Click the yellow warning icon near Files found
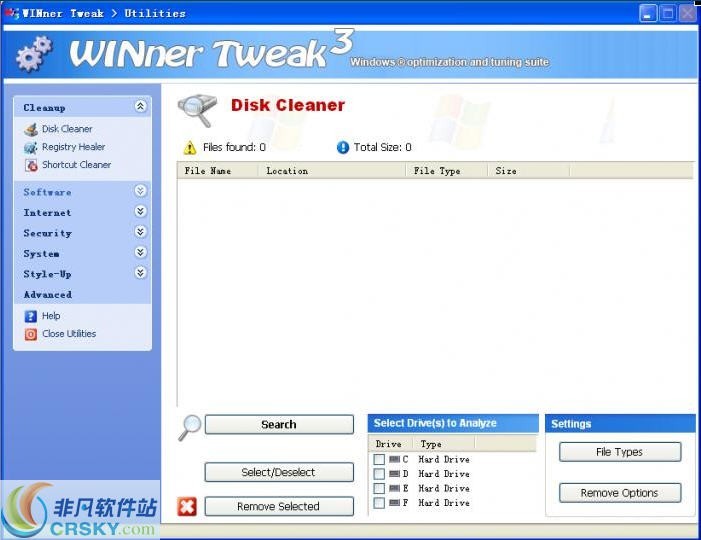This screenshot has width=701, height=540. click(190, 148)
